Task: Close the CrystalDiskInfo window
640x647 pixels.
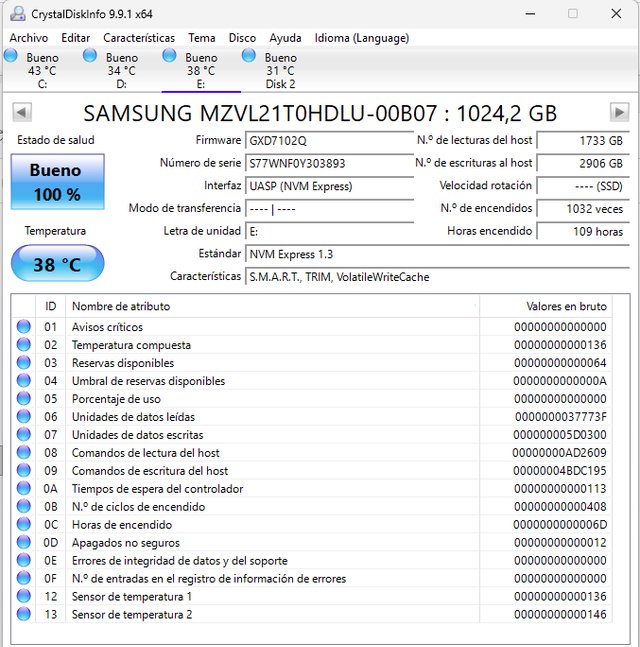Action: [616, 14]
